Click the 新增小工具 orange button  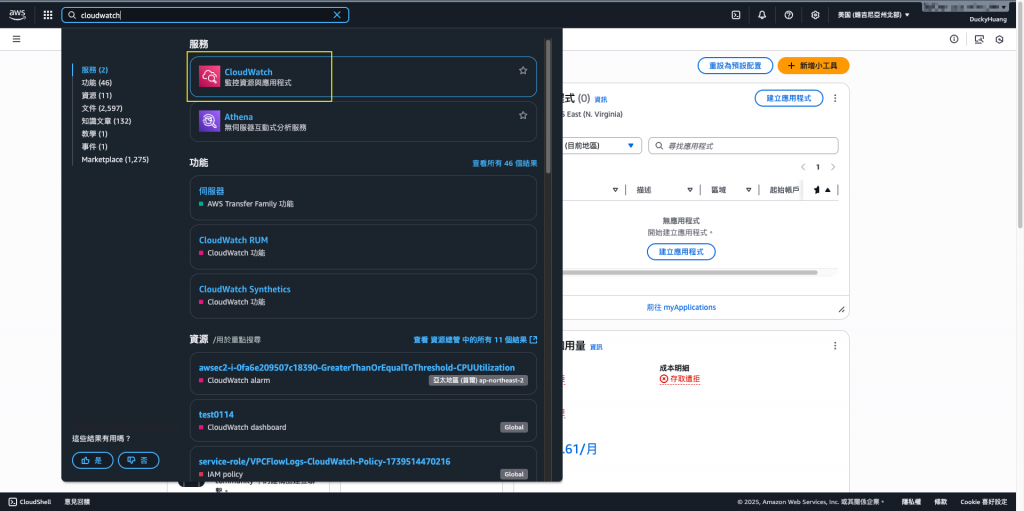(813, 66)
